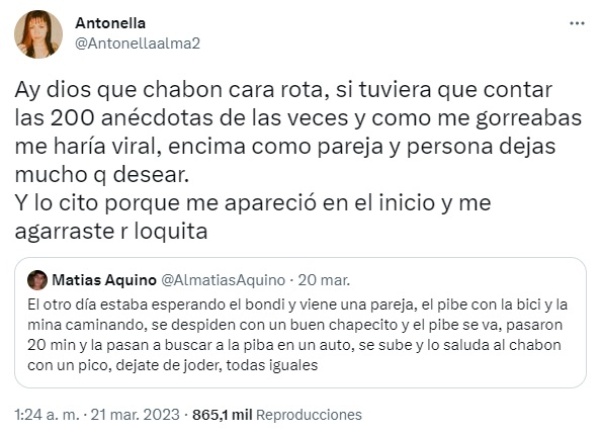Click the 1:24 a. m. timestamp

point(46,414)
